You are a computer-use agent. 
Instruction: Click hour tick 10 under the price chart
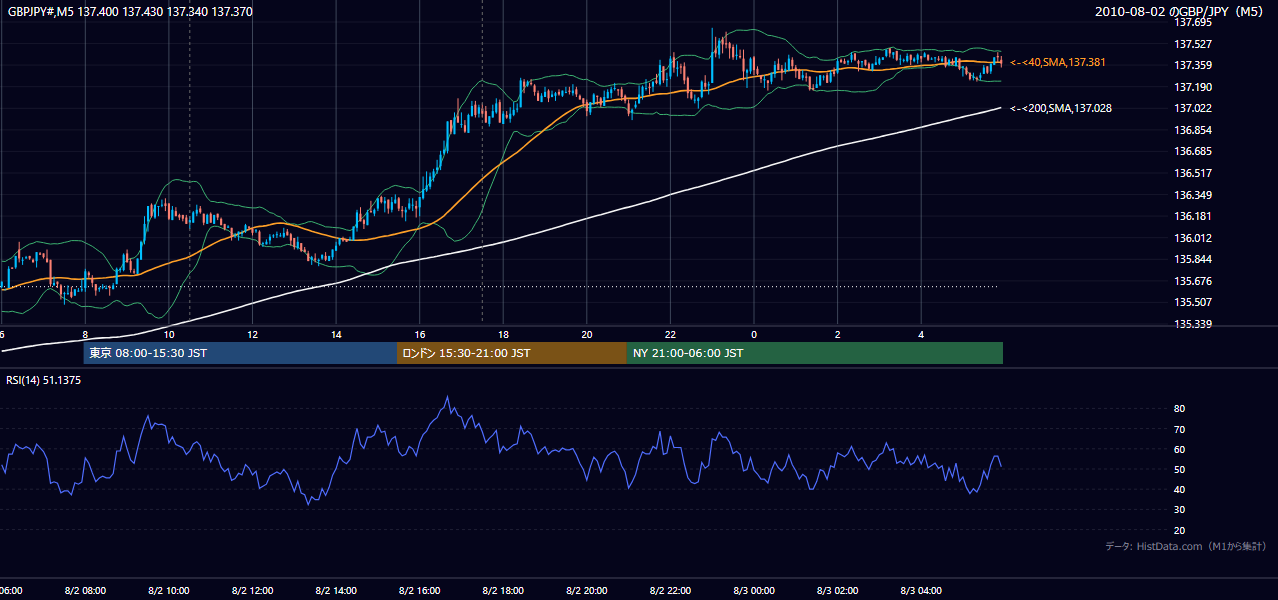[169, 334]
